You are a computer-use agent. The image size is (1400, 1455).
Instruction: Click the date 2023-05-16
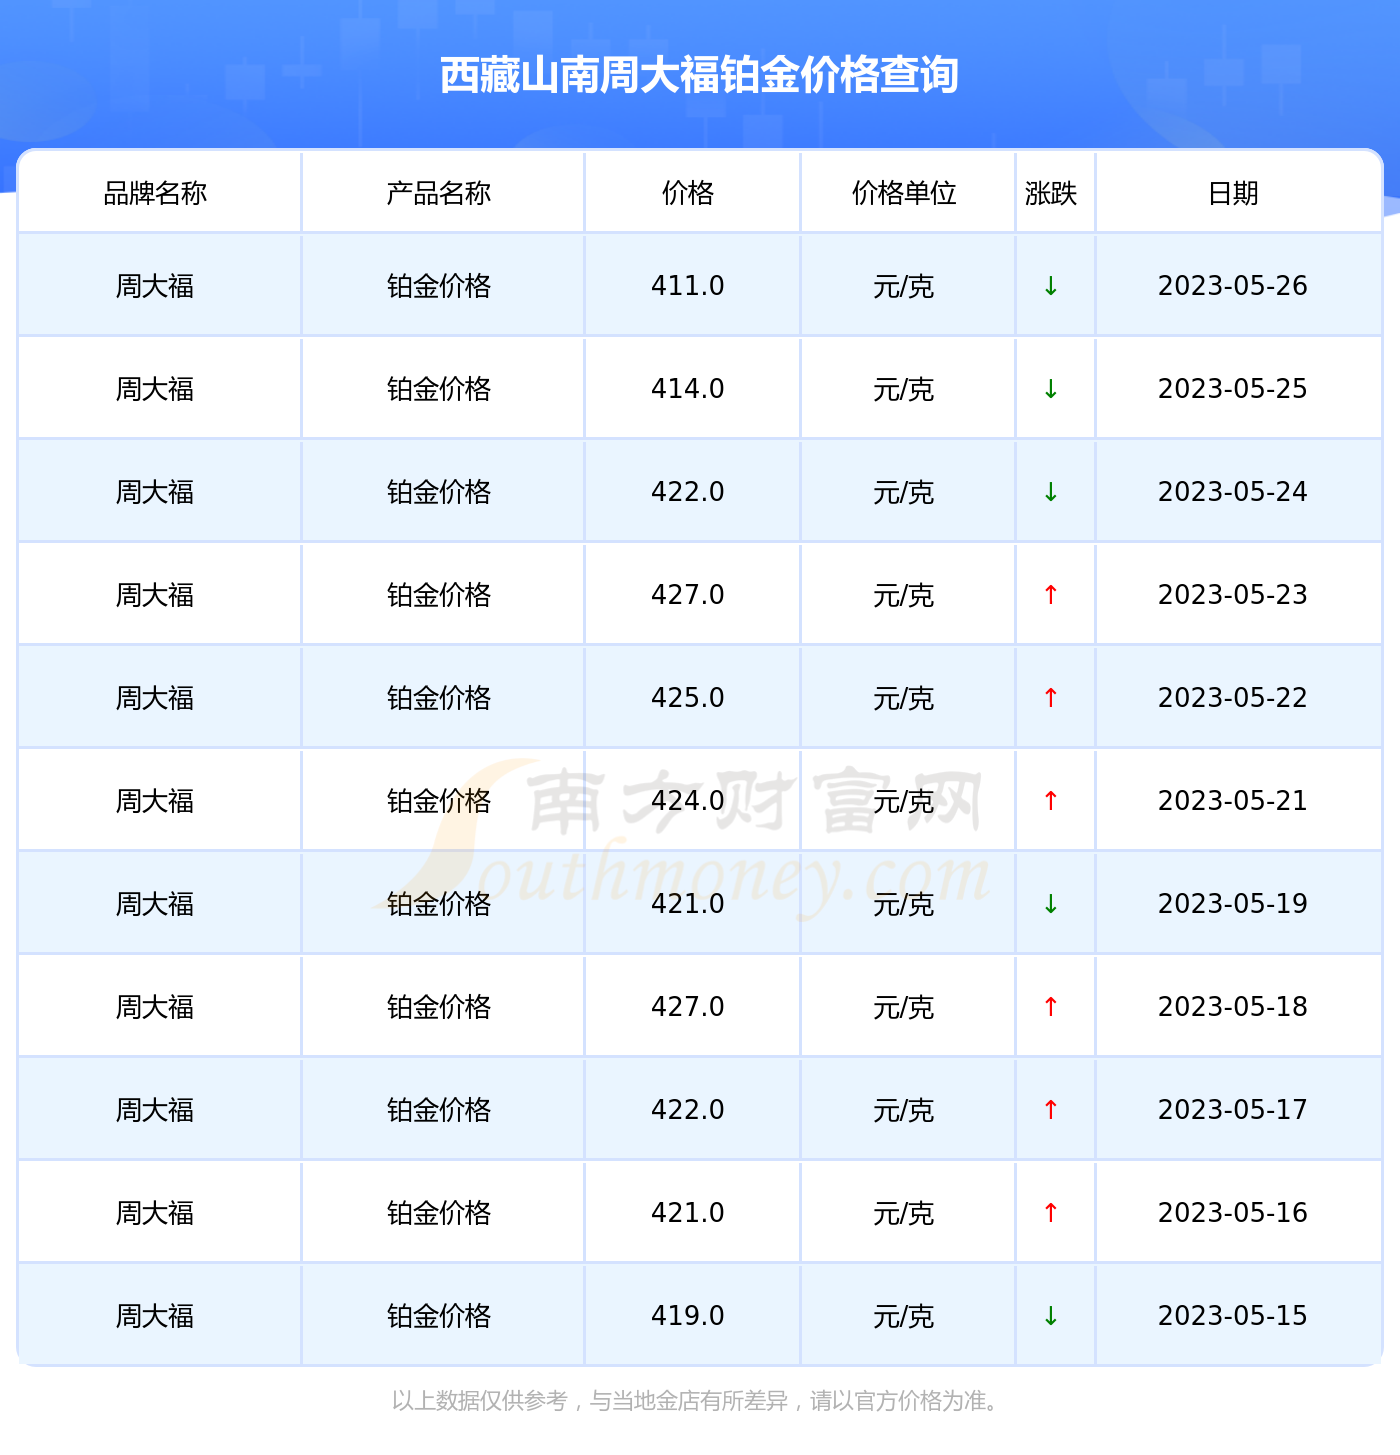pyautogui.click(x=1233, y=1213)
